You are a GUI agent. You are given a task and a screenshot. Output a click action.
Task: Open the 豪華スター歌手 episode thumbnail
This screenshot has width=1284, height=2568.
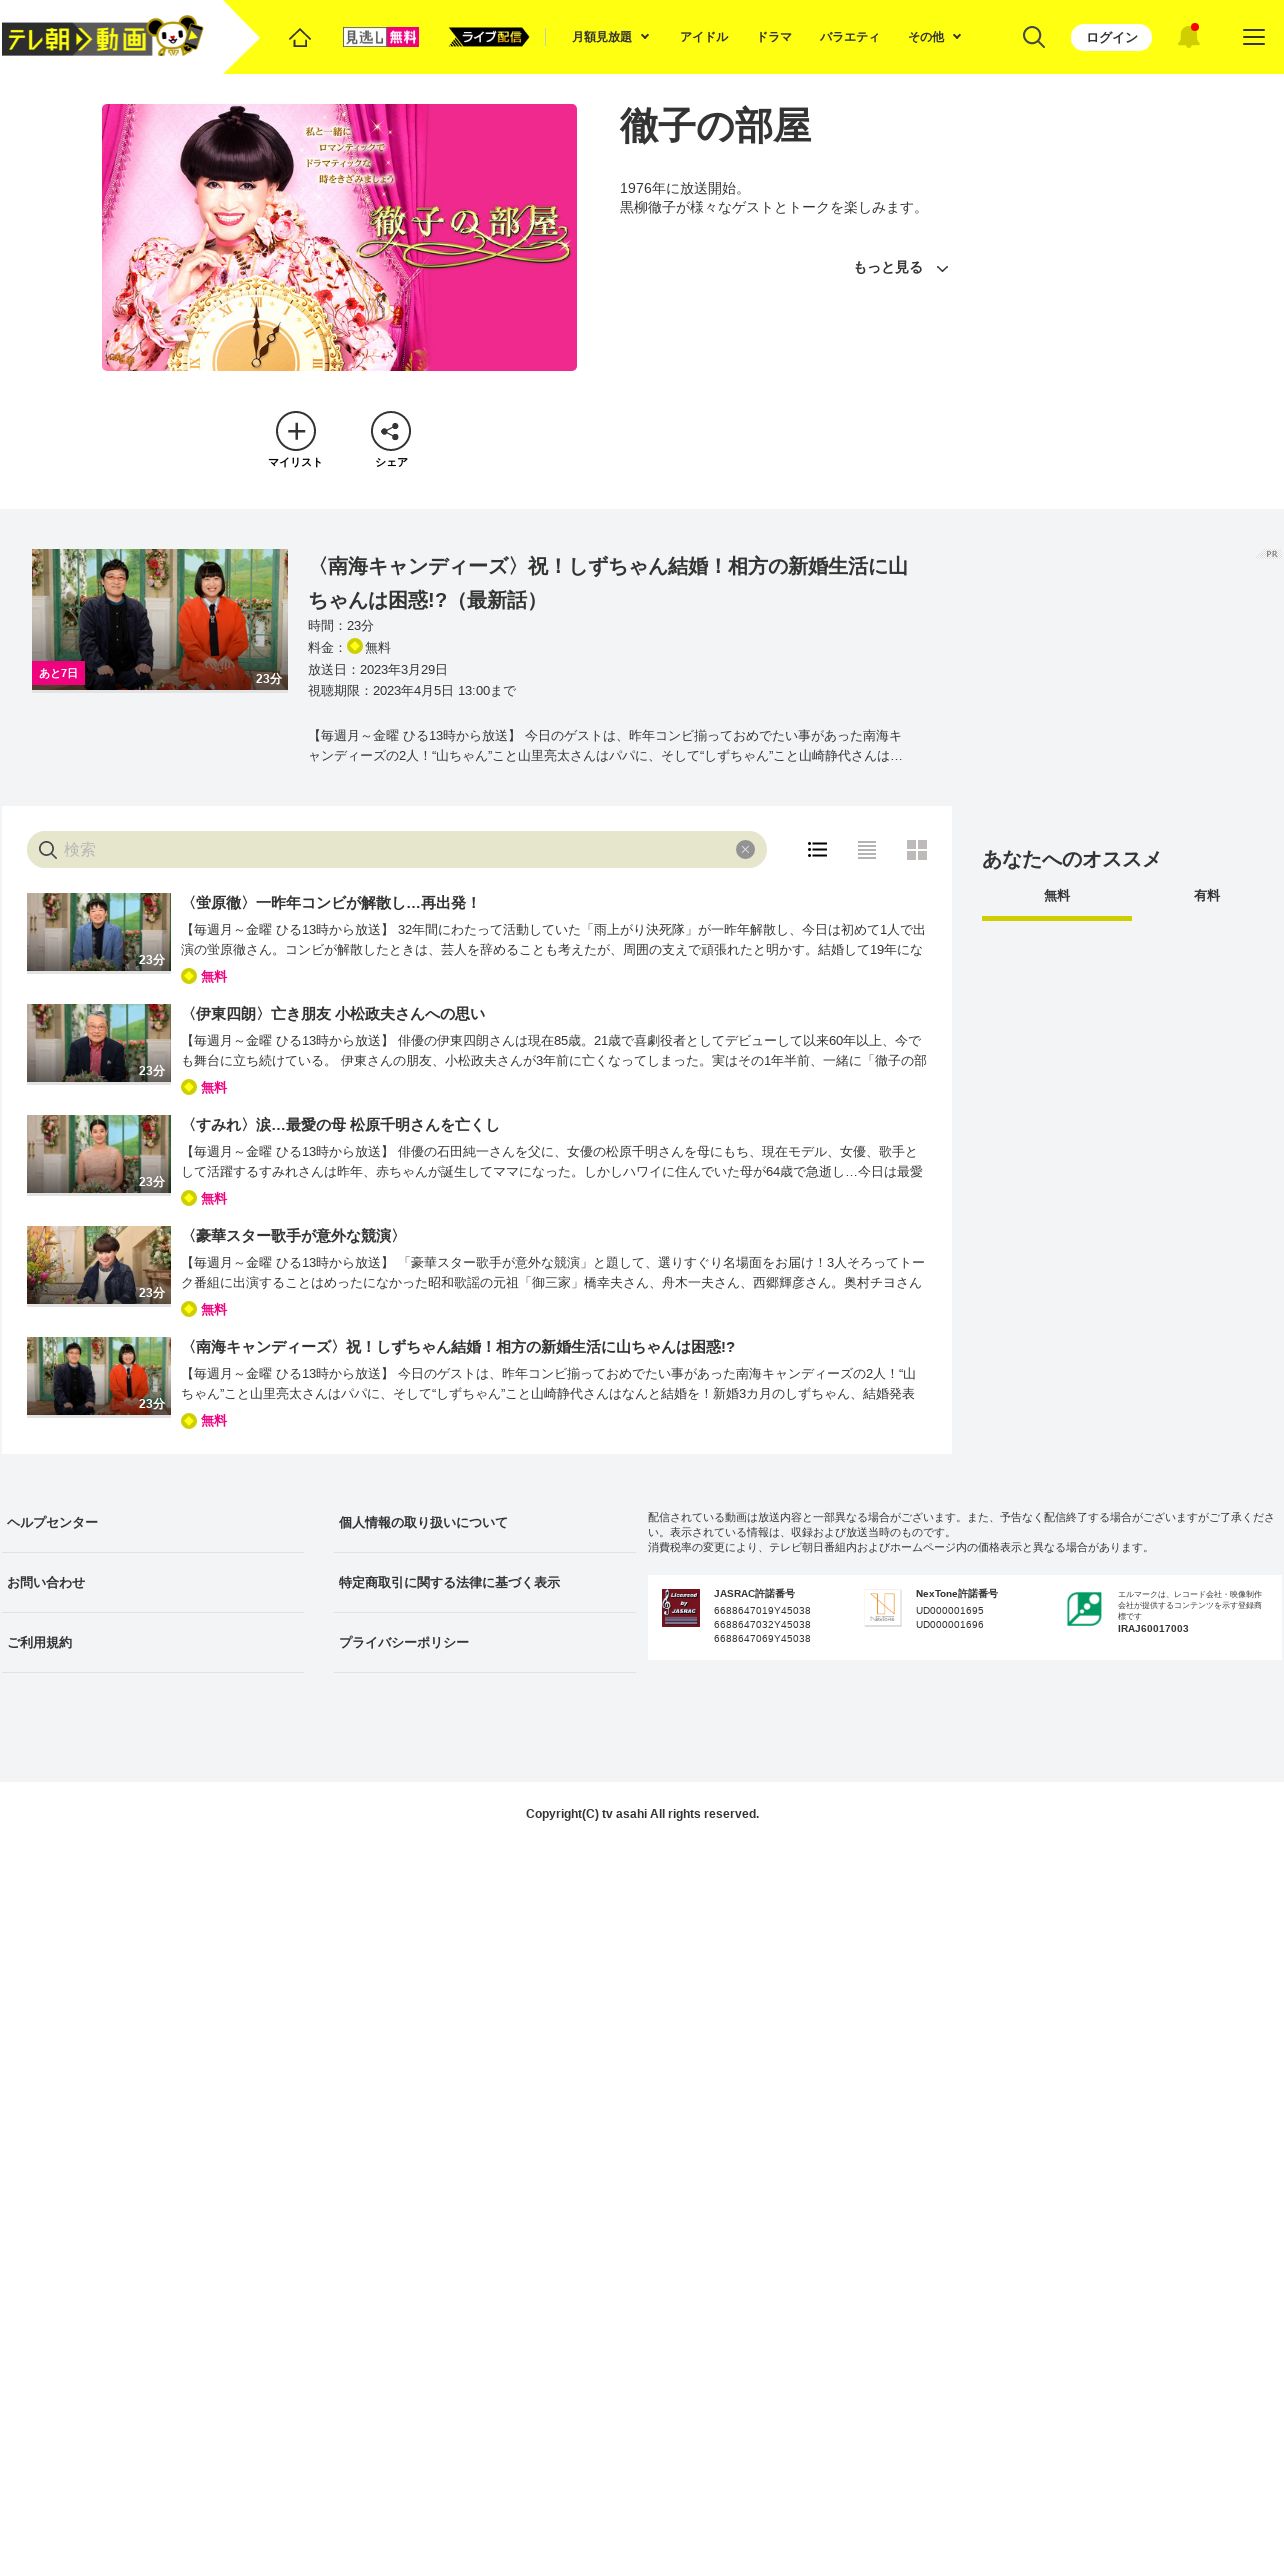(x=99, y=1265)
